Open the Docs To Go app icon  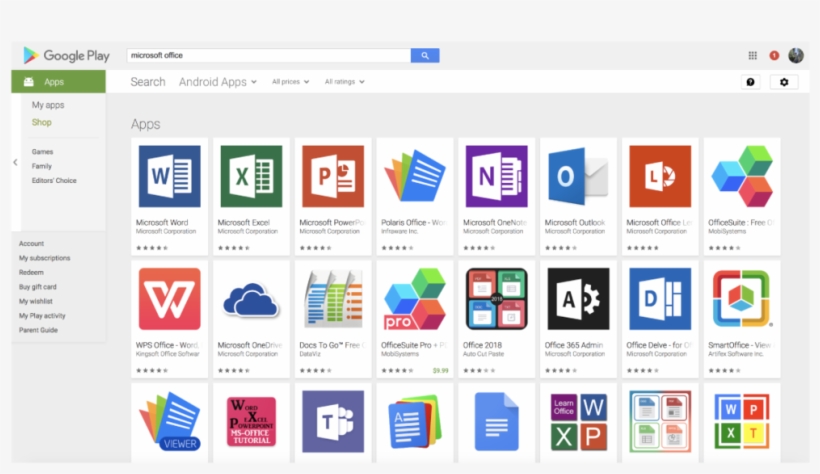(333, 299)
